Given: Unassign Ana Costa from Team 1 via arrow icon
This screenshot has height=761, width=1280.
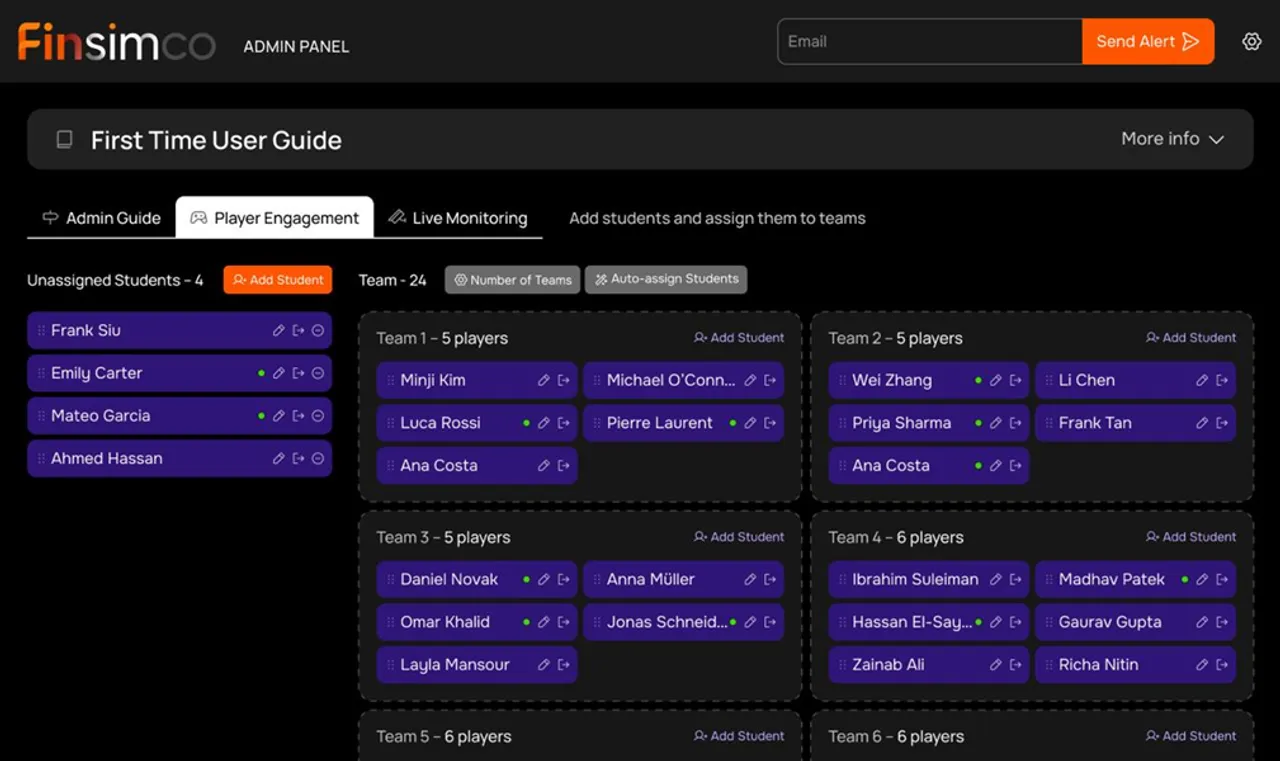Looking at the screenshot, I should 564,466.
